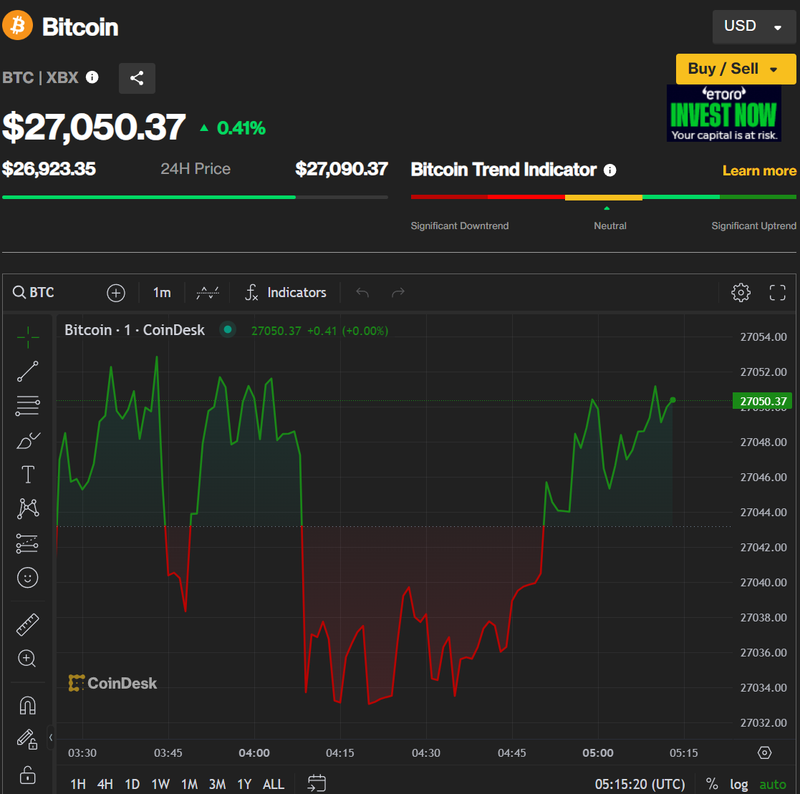Click the zoom in tool
Image resolution: width=800 pixels, height=794 pixels.
point(28,659)
